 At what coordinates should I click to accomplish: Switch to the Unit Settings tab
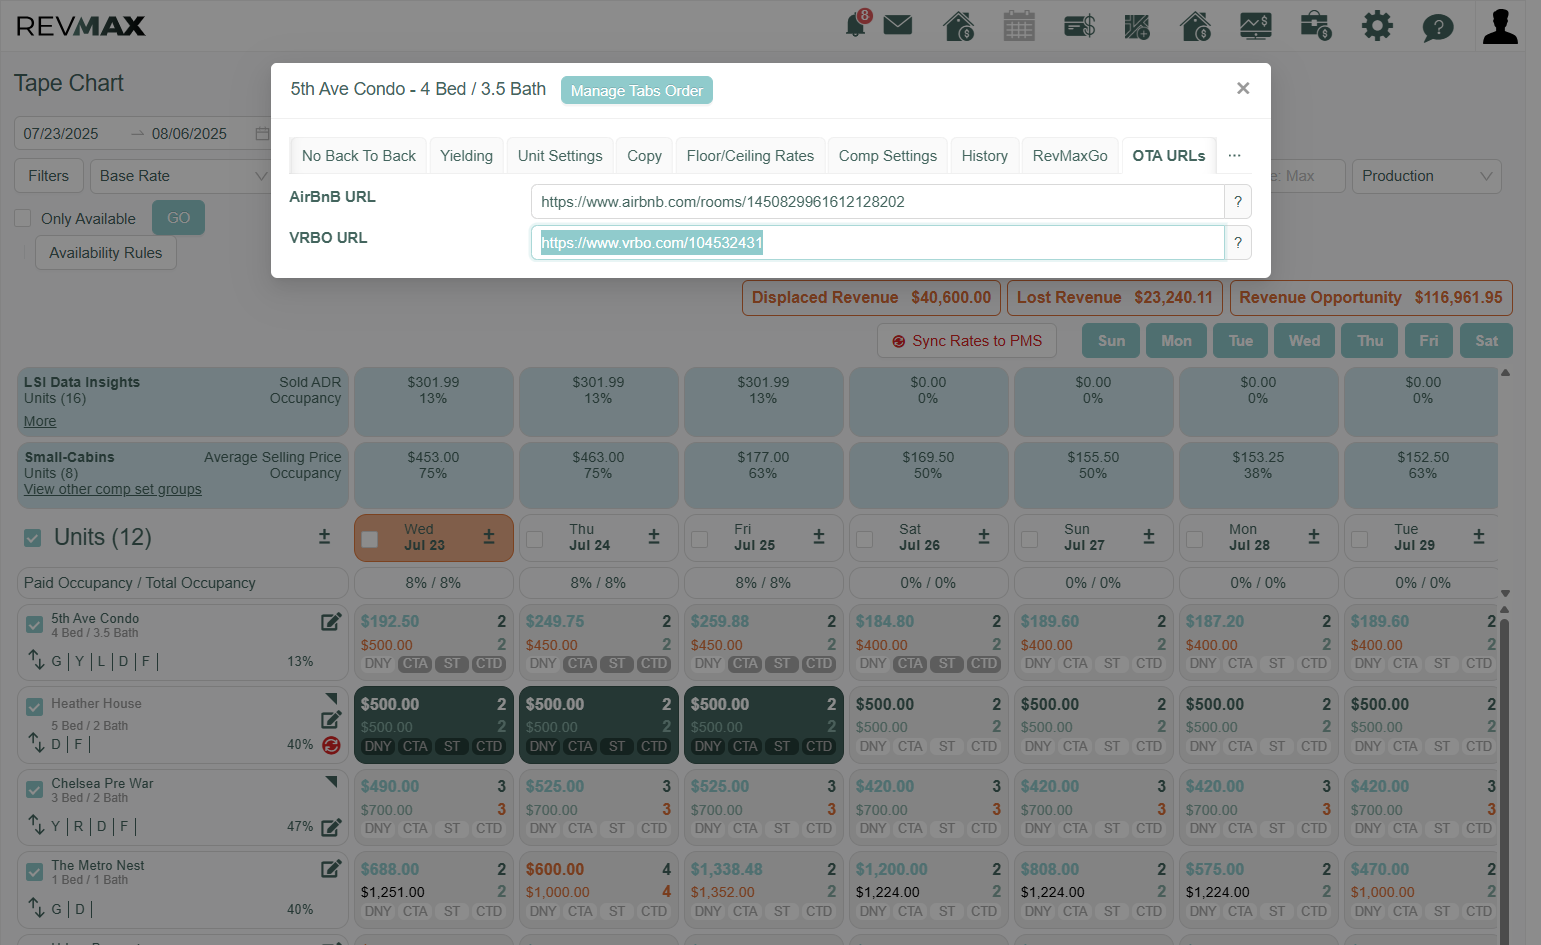tap(560, 156)
